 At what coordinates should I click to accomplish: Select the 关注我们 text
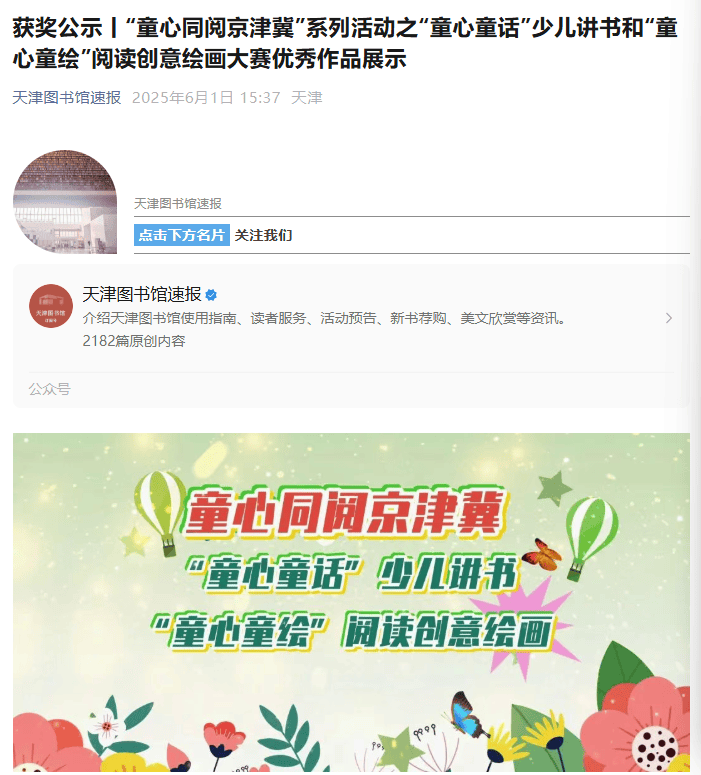[263, 235]
